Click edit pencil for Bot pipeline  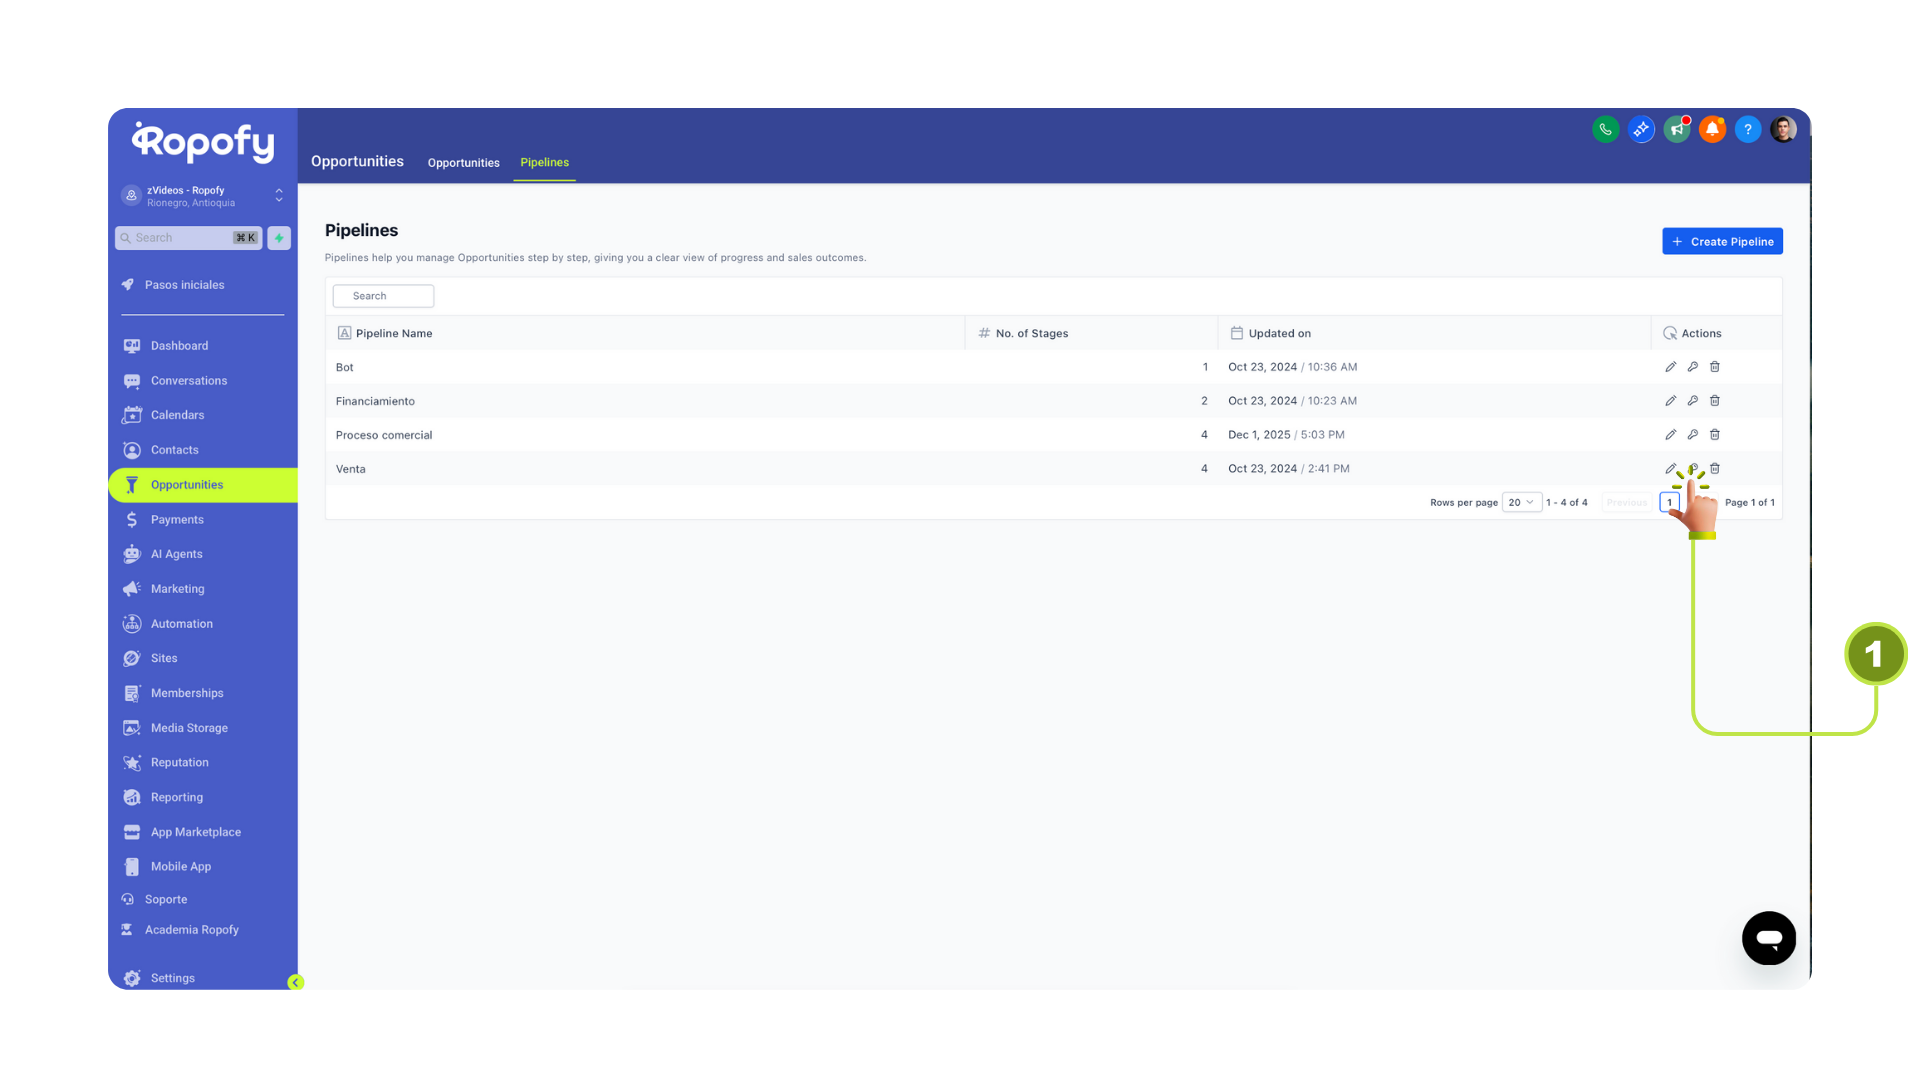coord(1670,367)
